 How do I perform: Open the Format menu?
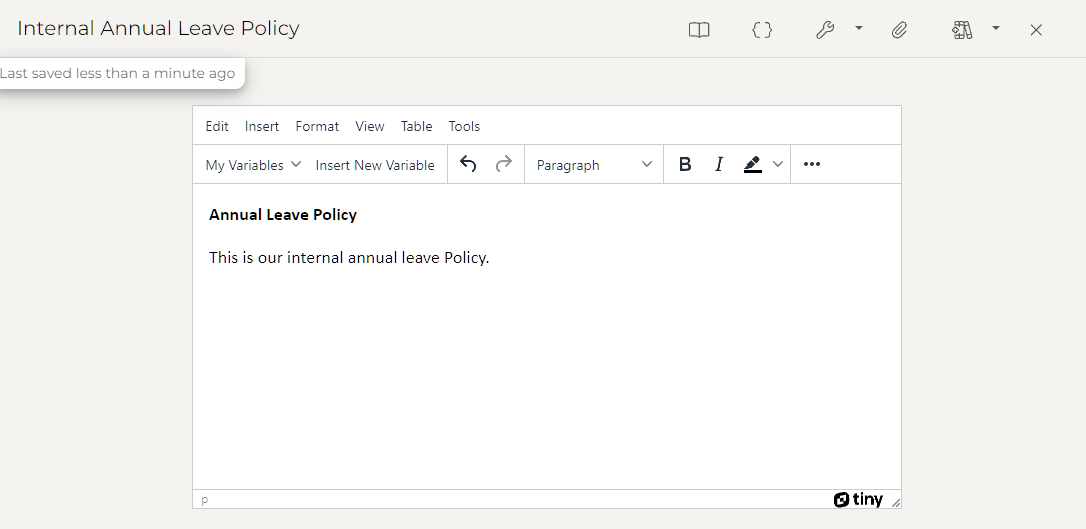pyautogui.click(x=317, y=126)
